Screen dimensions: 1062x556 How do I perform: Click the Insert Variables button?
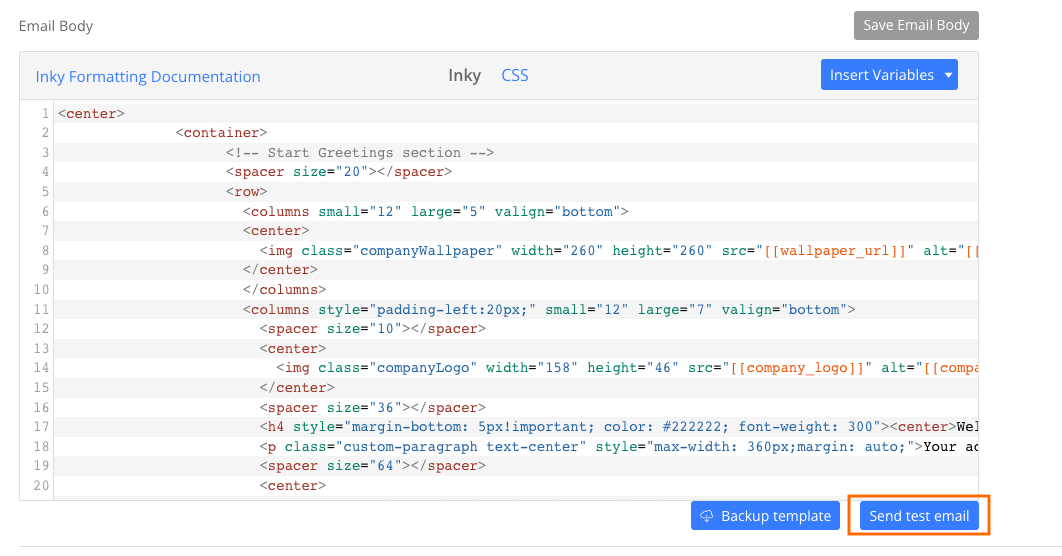889,75
